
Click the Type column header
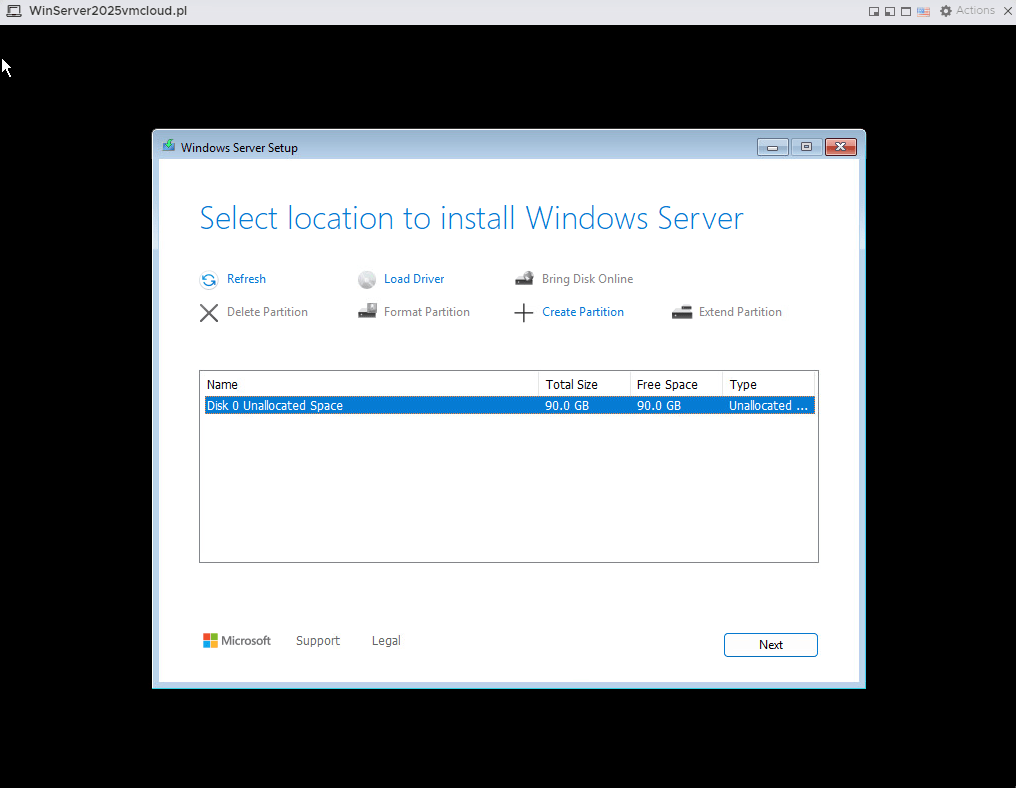[767, 384]
